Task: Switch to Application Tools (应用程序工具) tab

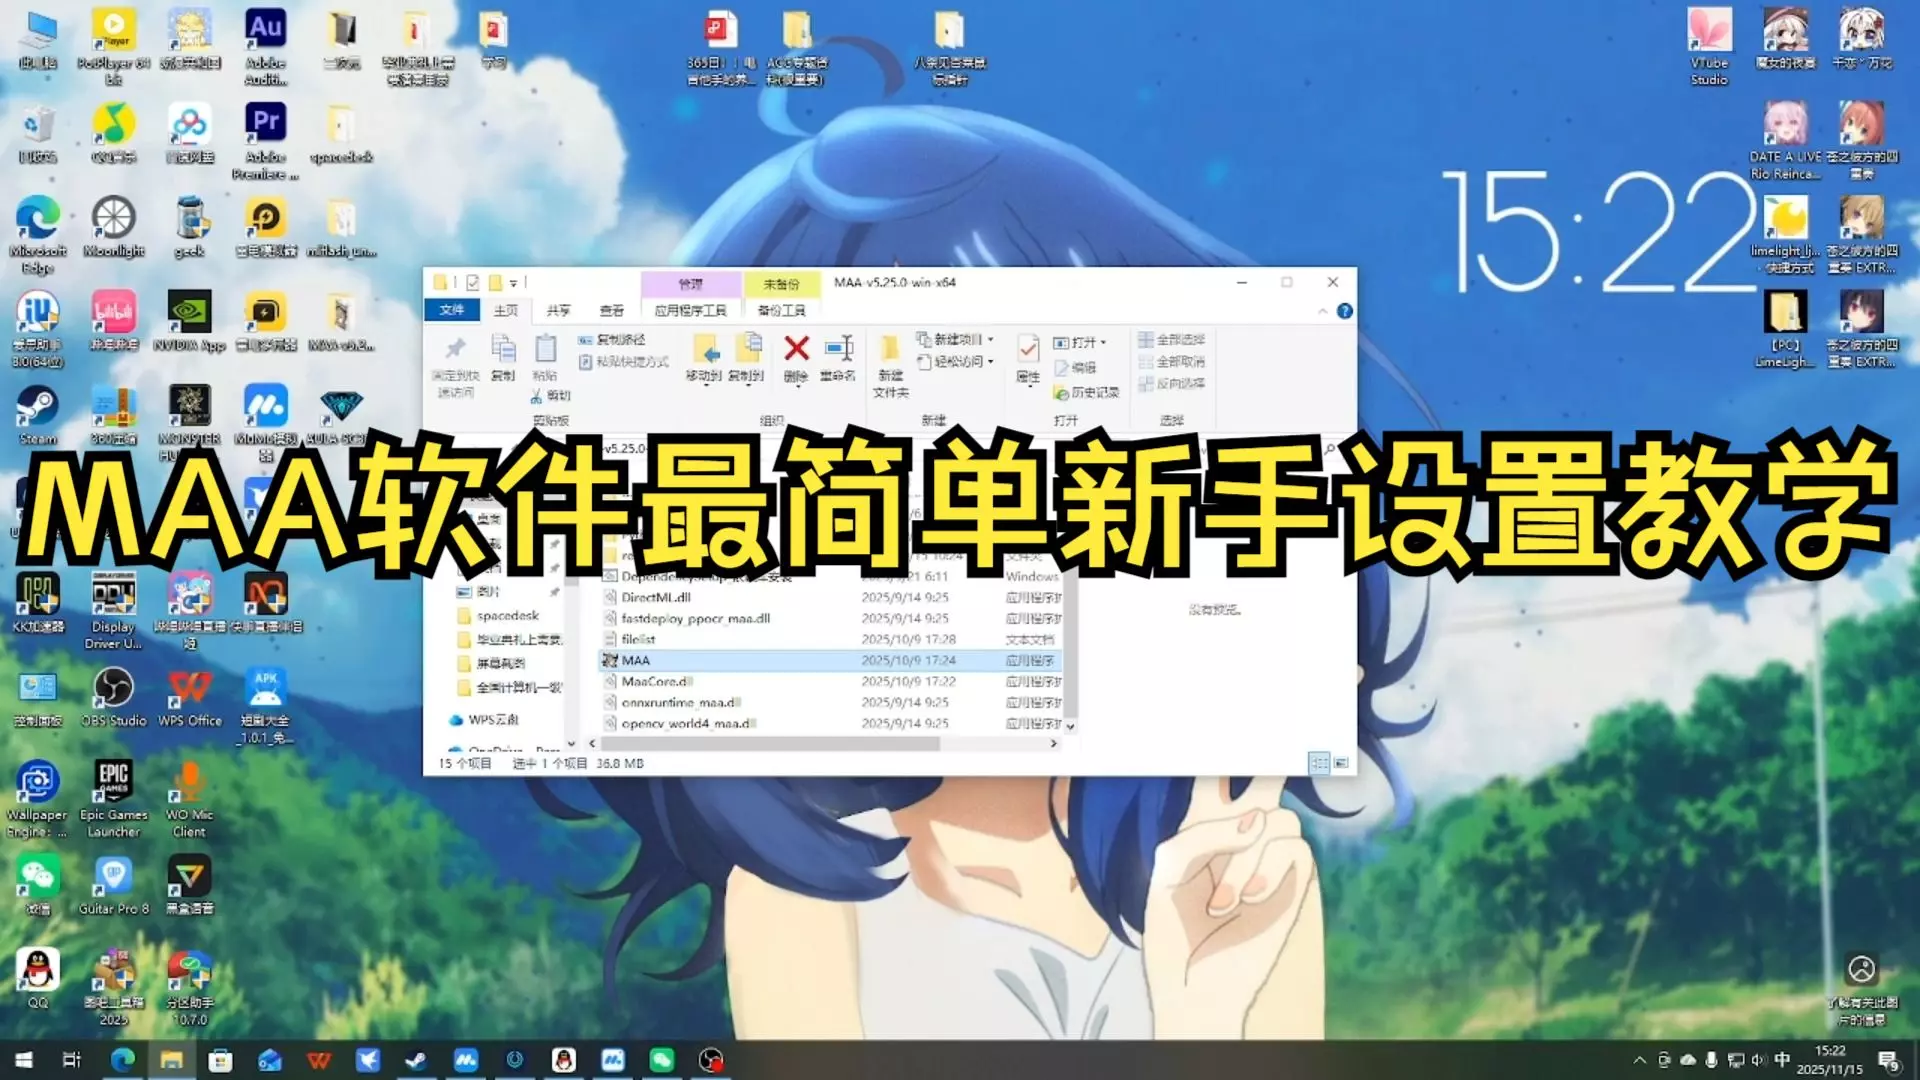Action: pyautogui.click(x=690, y=310)
